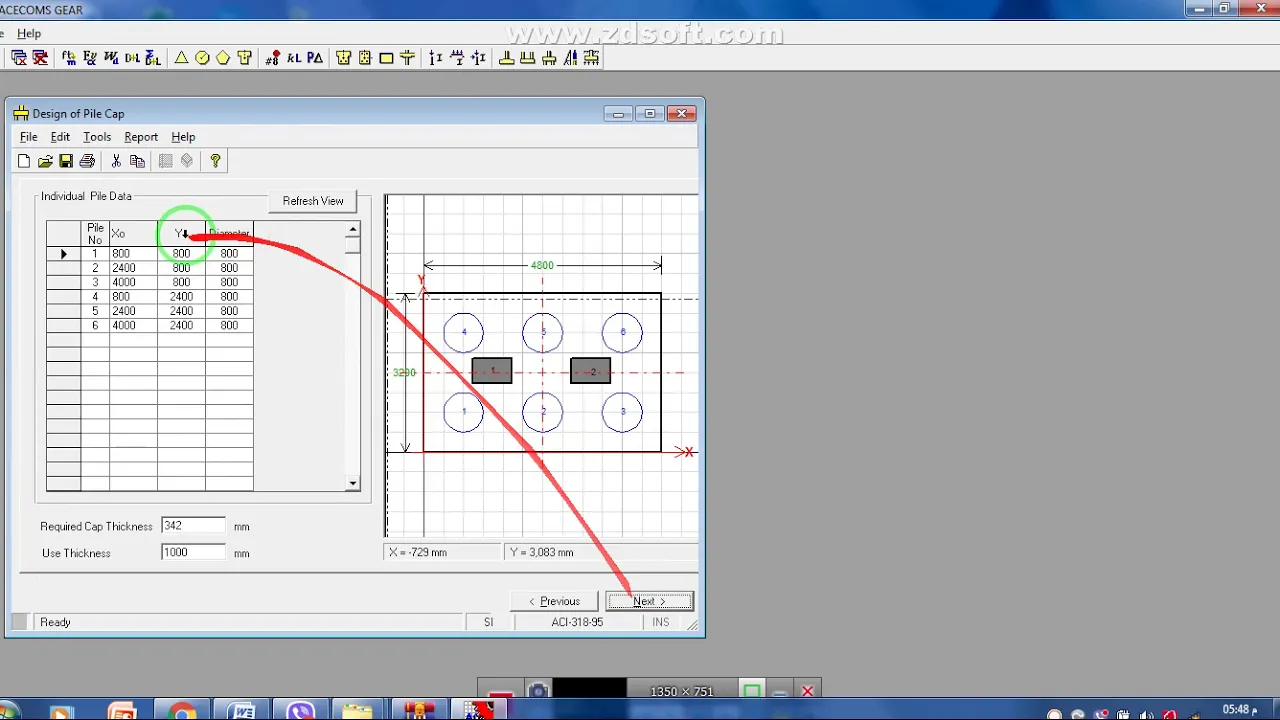This screenshot has width=1280, height=720.
Task: Click the Next button
Action: [x=649, y=601]
